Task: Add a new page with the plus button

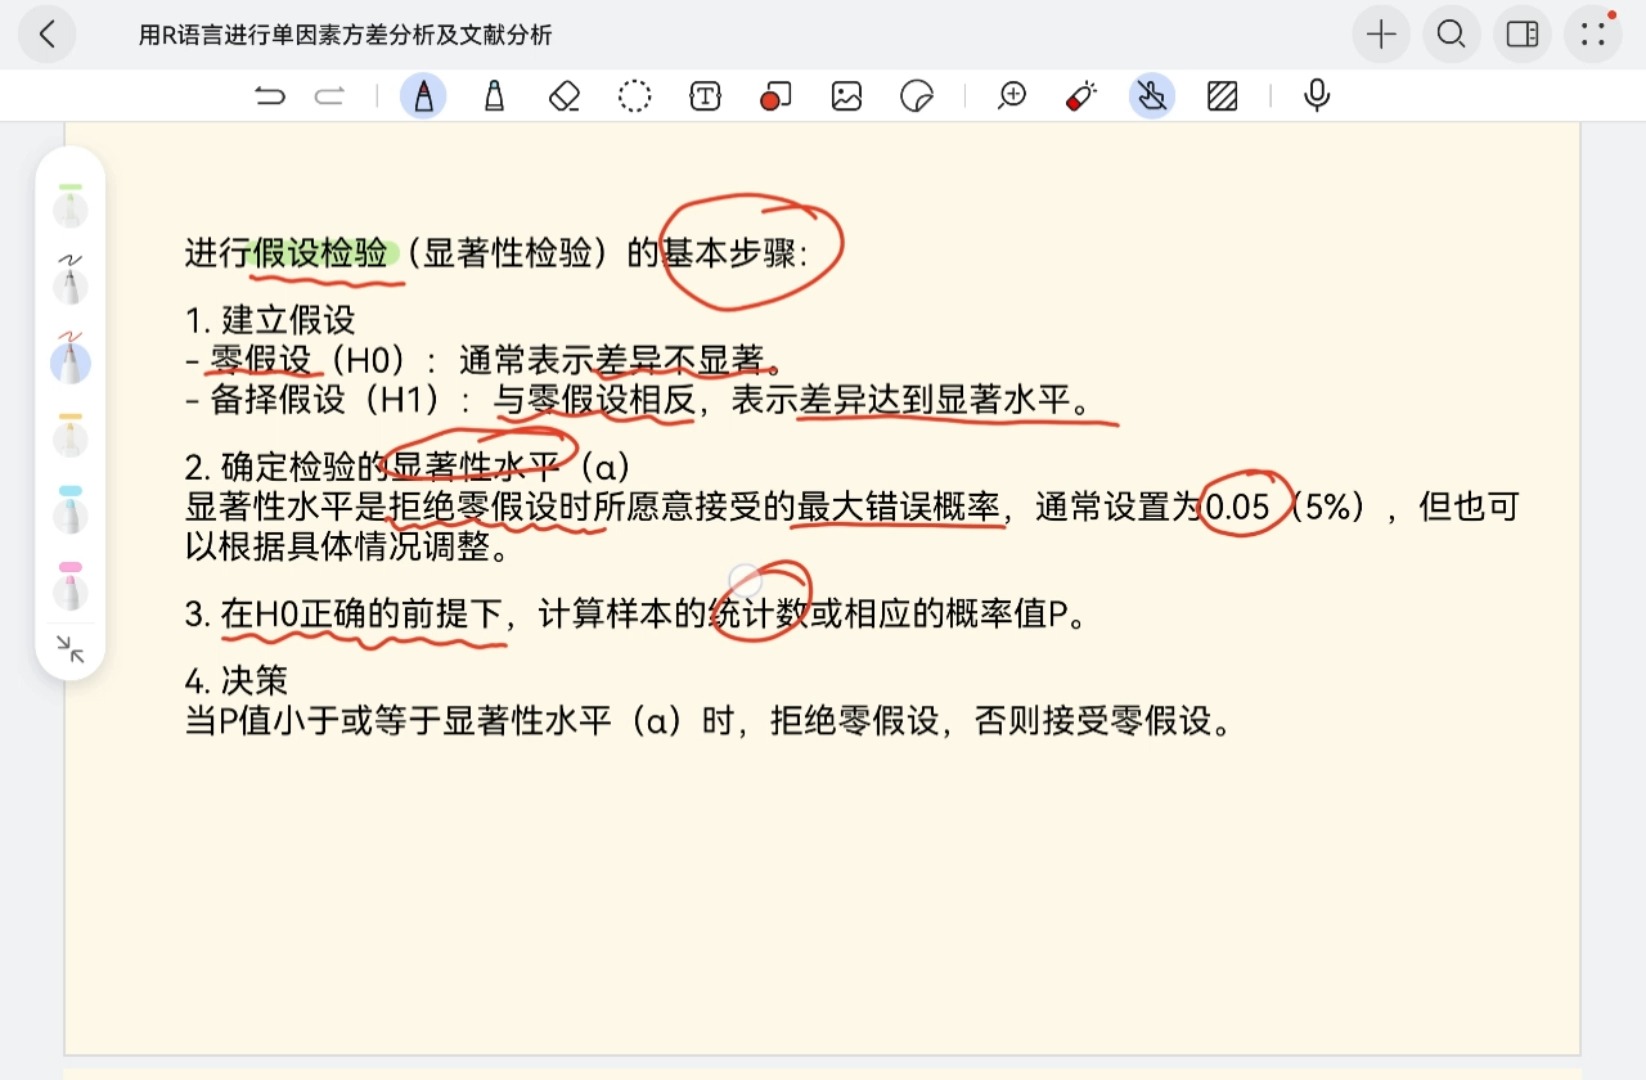Action: (1381, 33)
